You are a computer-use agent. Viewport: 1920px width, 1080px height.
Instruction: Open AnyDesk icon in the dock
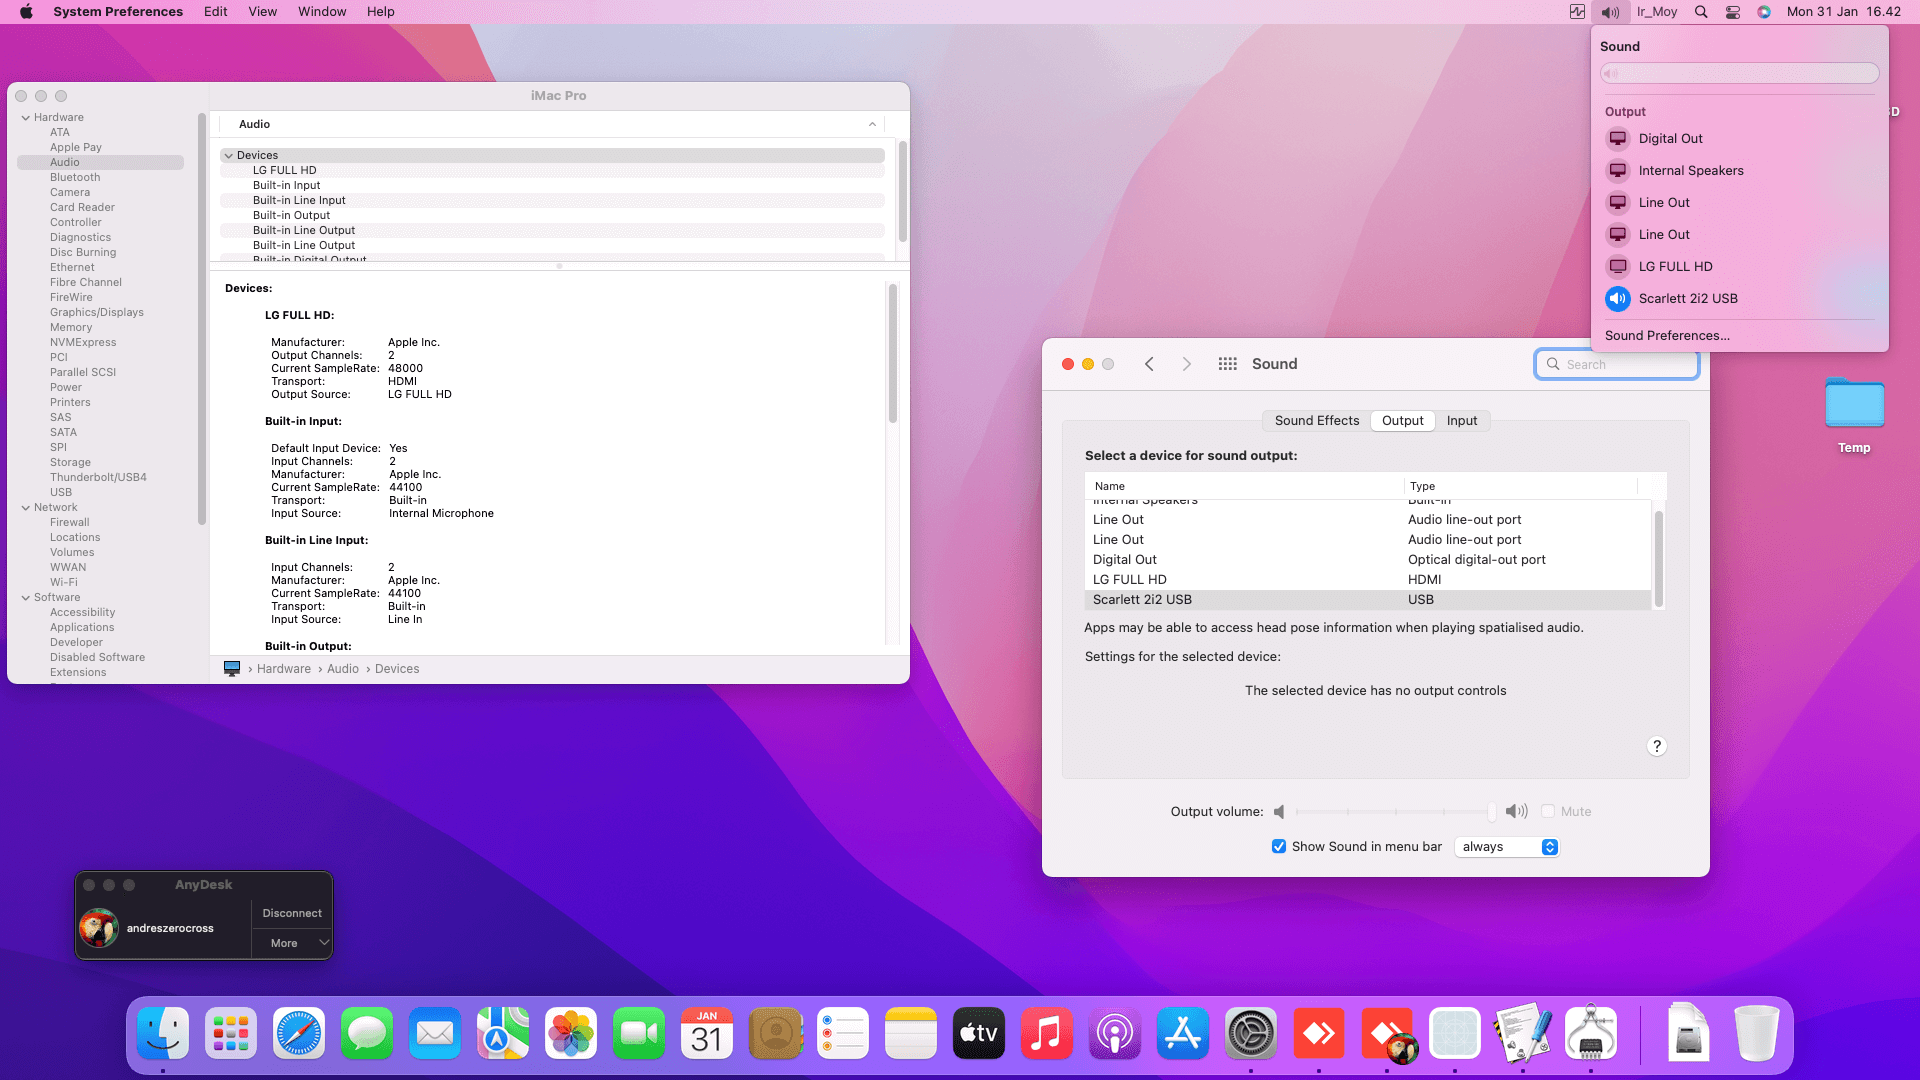[x=1319, y=1033]
